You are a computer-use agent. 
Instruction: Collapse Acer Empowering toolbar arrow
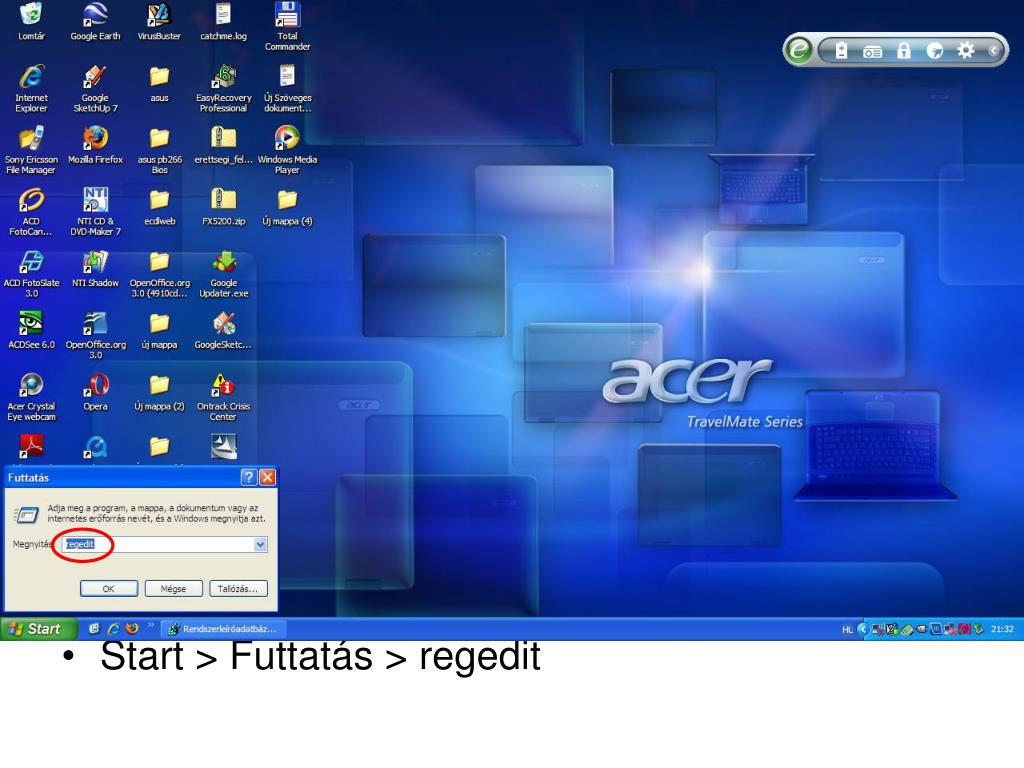(993, 50)
